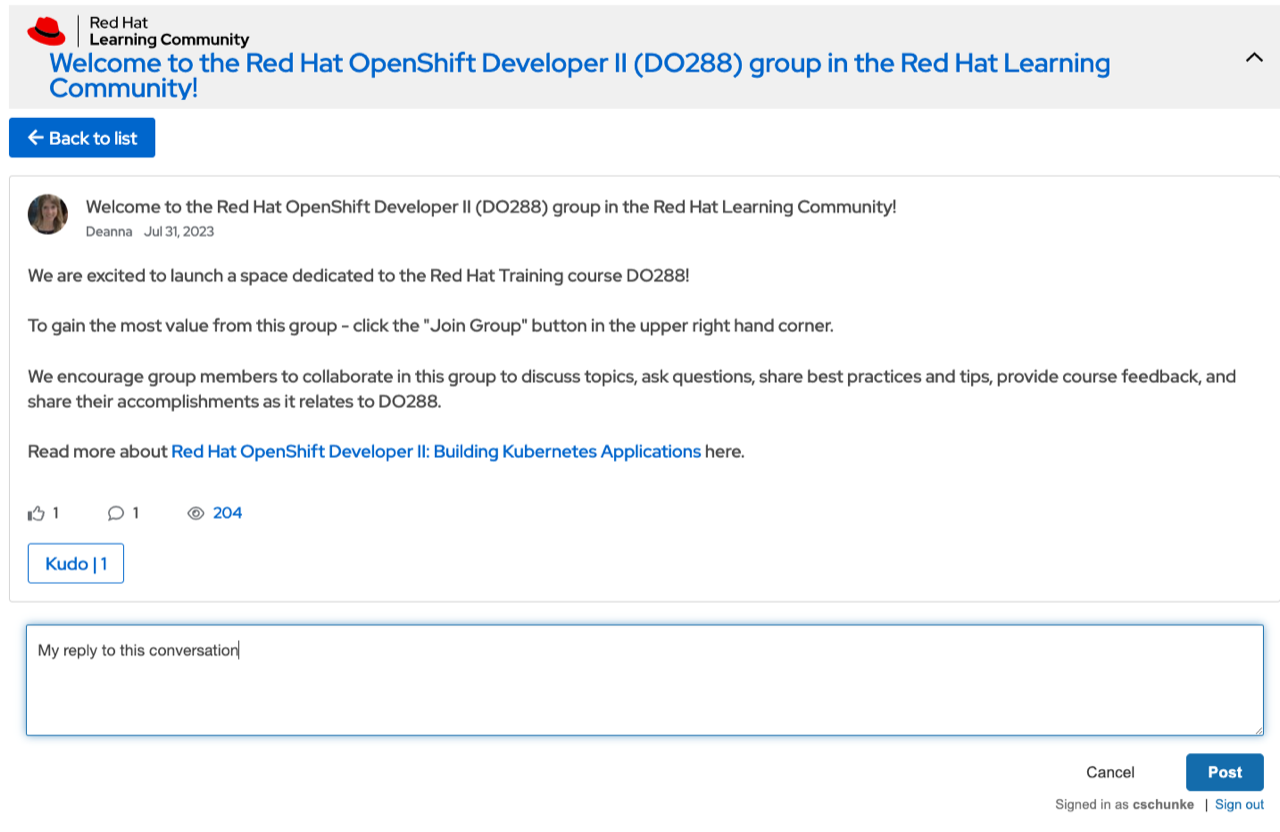This screenshot has width=1280, height=832.
Task: Click the views eye icon
Action: [x=196, y=513]
